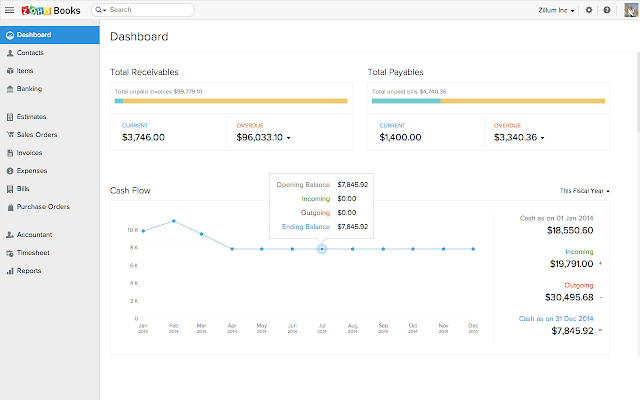Click the Incoming total $19,791.00
640x400 pixels.
tap(571, 264)
